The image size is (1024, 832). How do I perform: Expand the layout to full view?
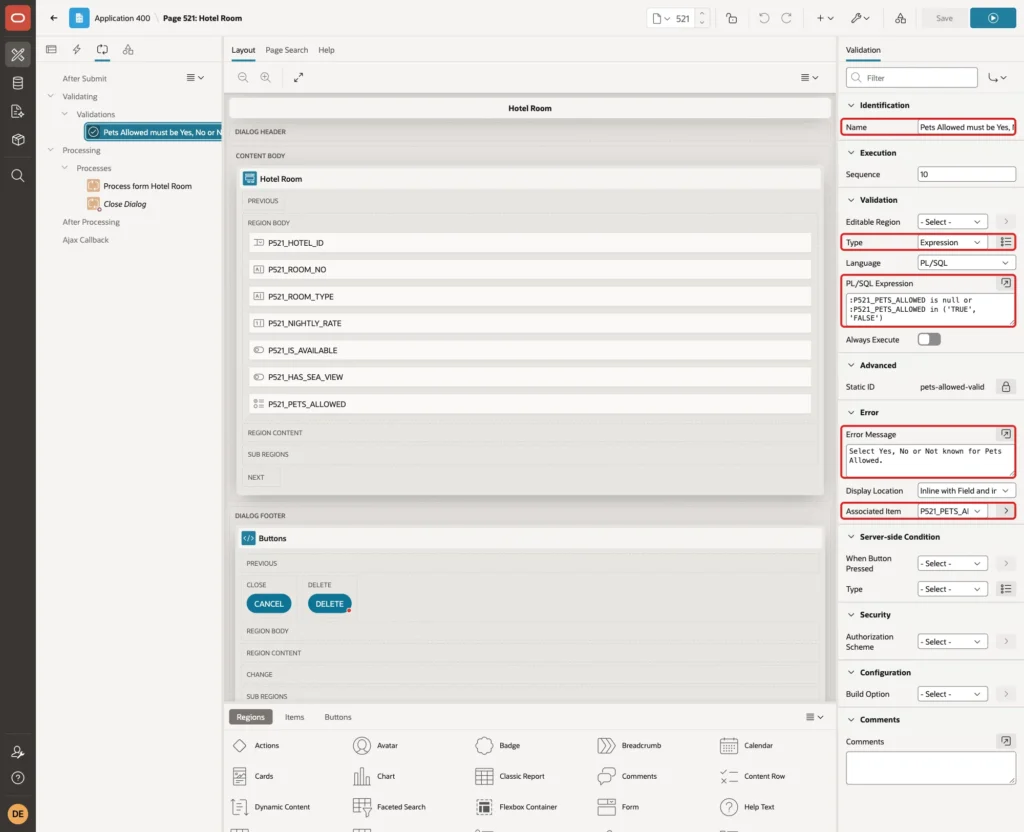click(x=298, y=77)
